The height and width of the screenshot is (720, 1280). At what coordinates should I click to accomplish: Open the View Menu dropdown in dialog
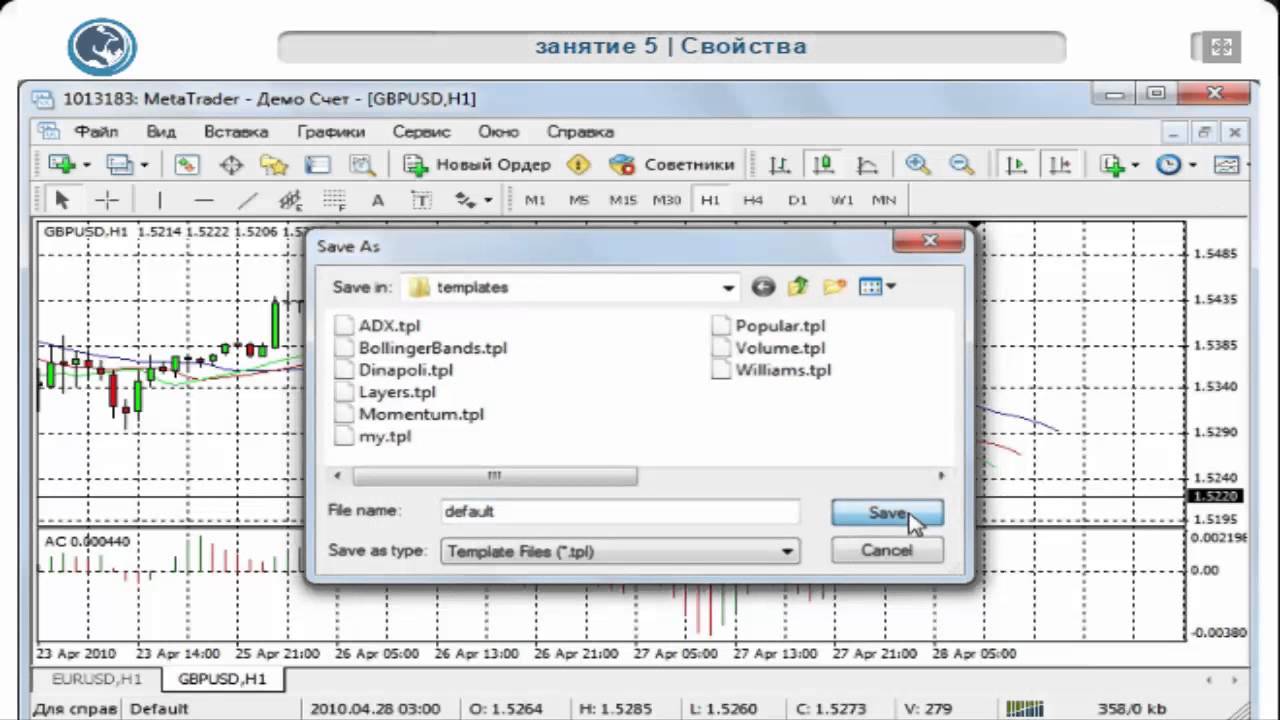(878, 287)
